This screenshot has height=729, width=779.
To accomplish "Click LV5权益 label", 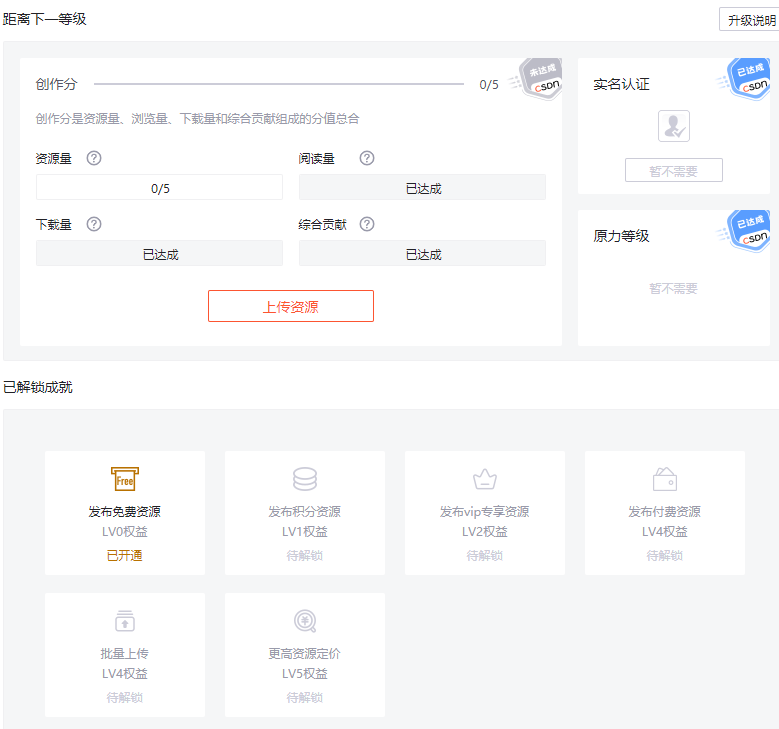I will (x=305, y=674).
